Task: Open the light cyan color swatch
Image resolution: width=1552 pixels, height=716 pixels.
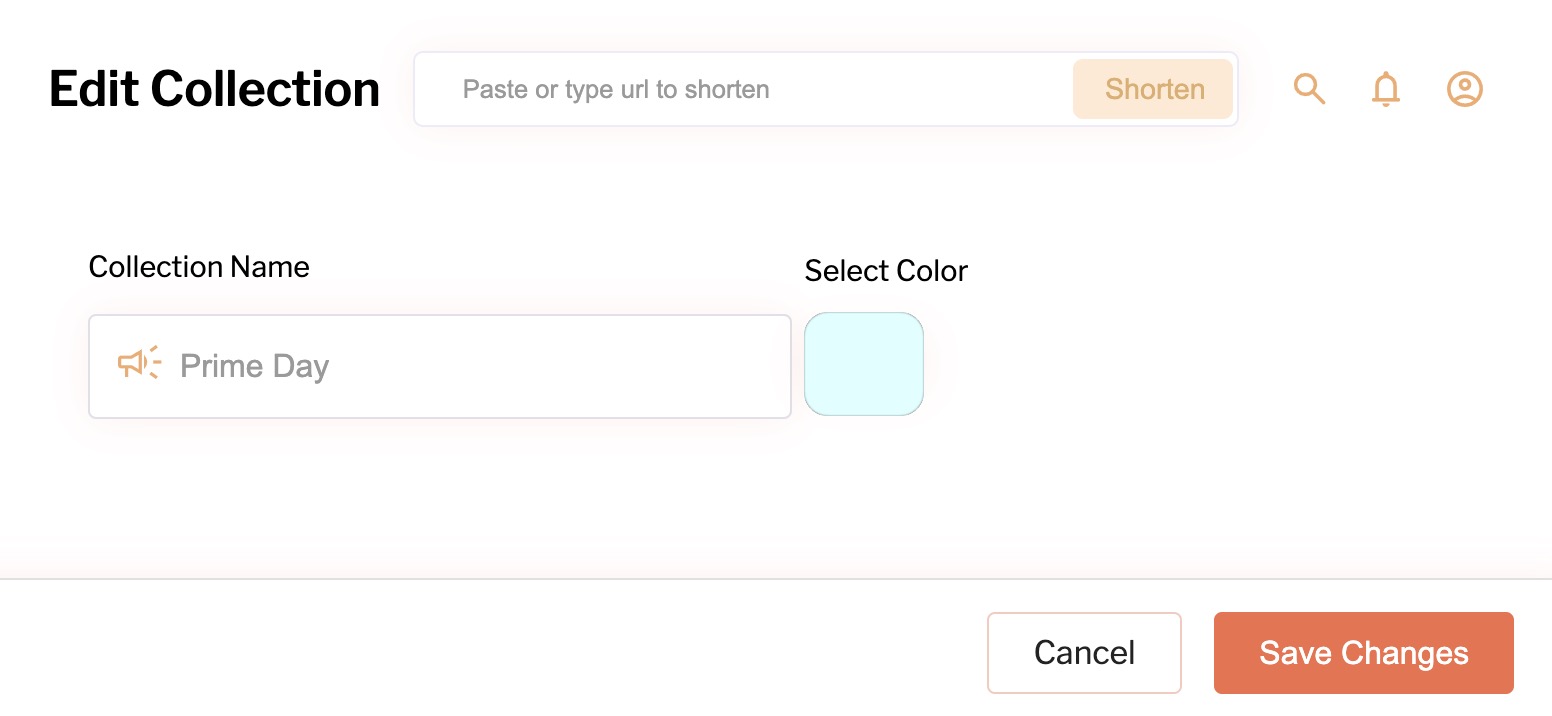Action: pyautogui.click(x=864, y=364)
